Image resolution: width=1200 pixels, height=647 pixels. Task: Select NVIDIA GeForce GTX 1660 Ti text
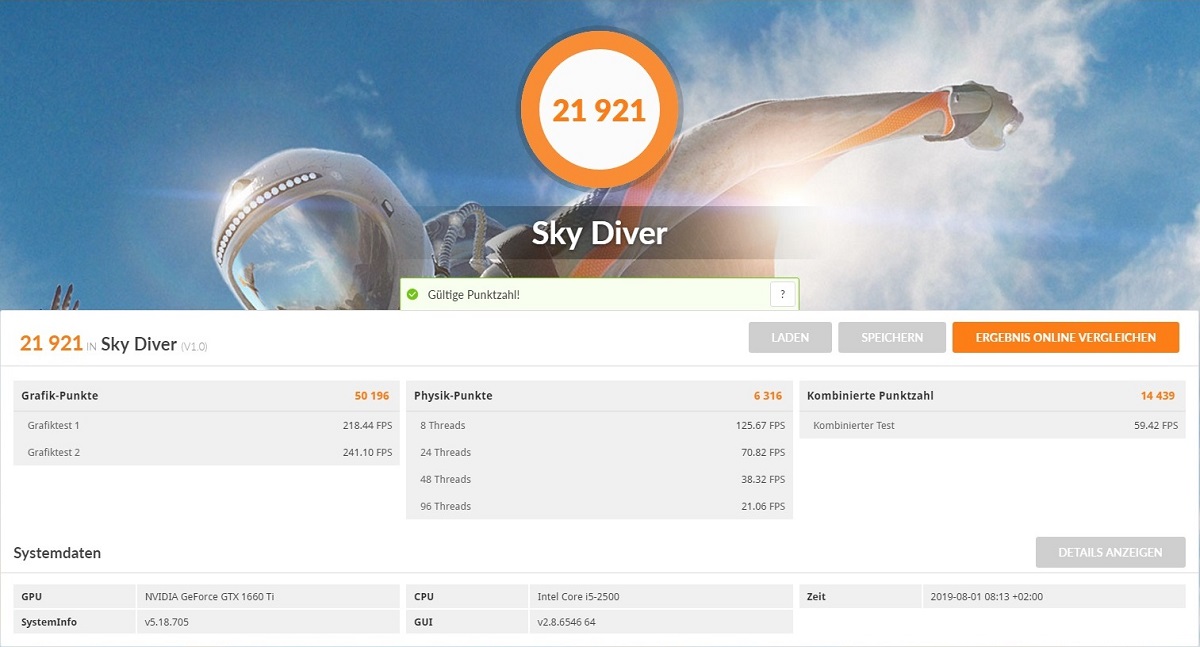pos(210,597)
